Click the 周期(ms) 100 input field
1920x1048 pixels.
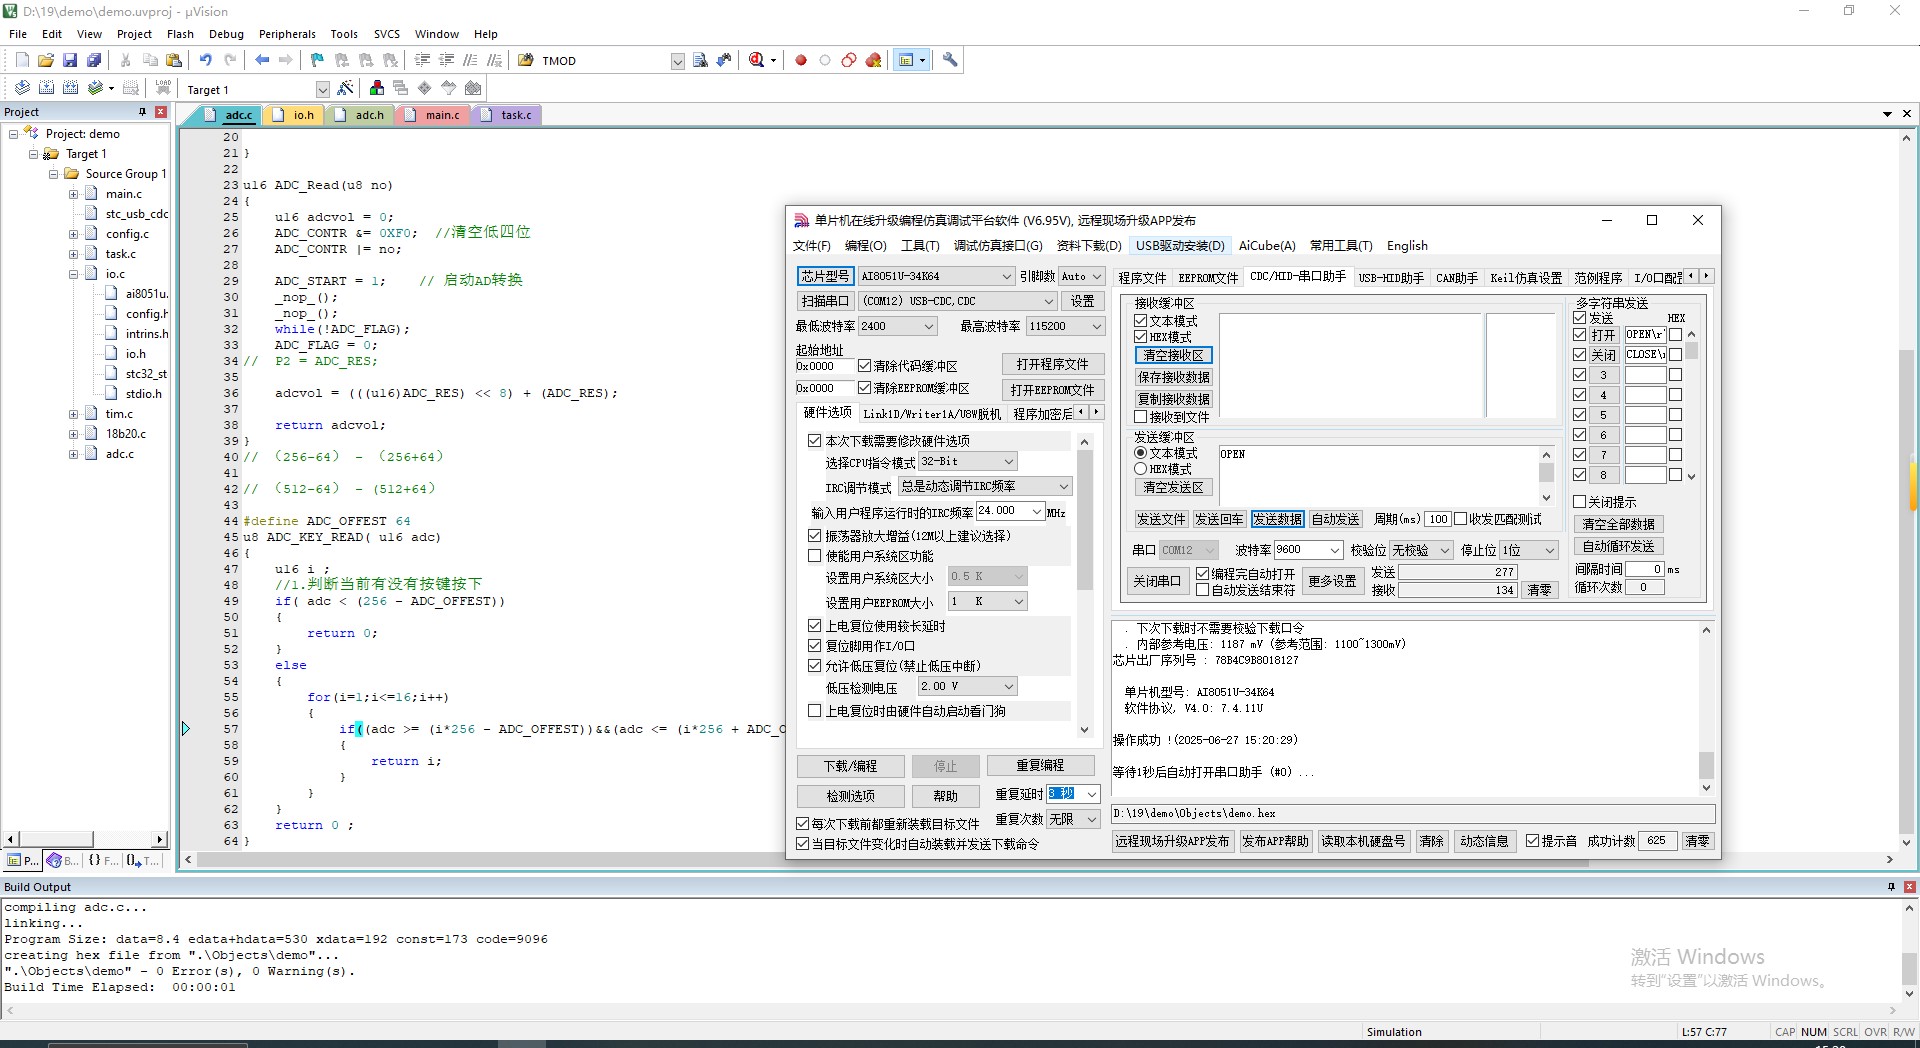(1438, 519)
